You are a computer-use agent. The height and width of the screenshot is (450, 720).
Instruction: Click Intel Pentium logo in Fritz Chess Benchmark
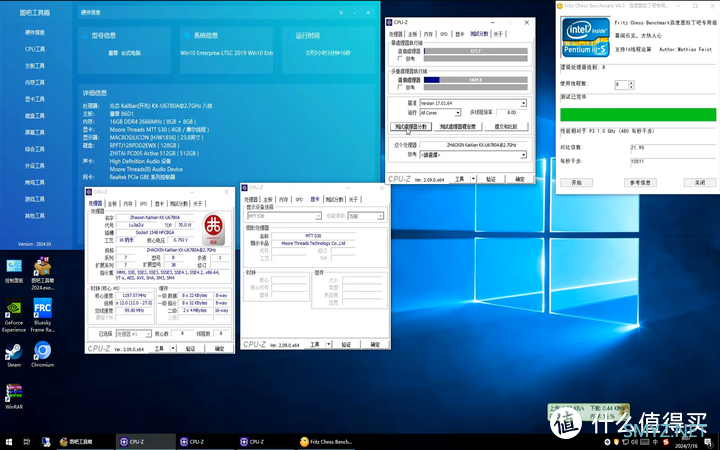coord(586,38)
